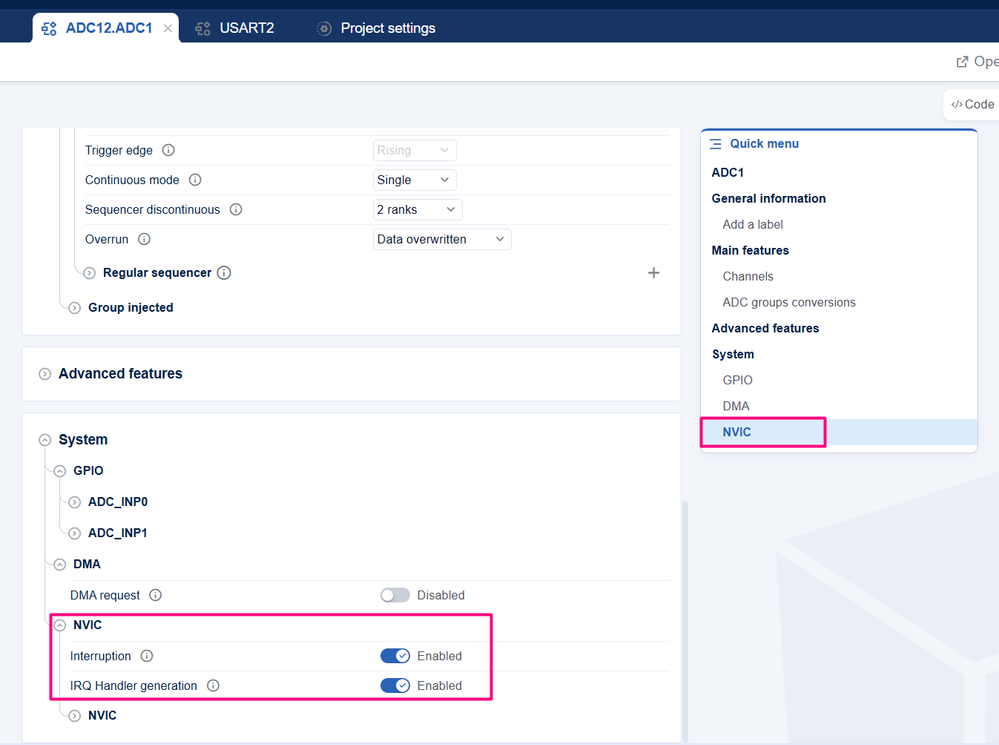The height and width of the screenshot is (745, 999).
Task: Open the Trigger edge Rising dropdown
Action: click(414, 150)
